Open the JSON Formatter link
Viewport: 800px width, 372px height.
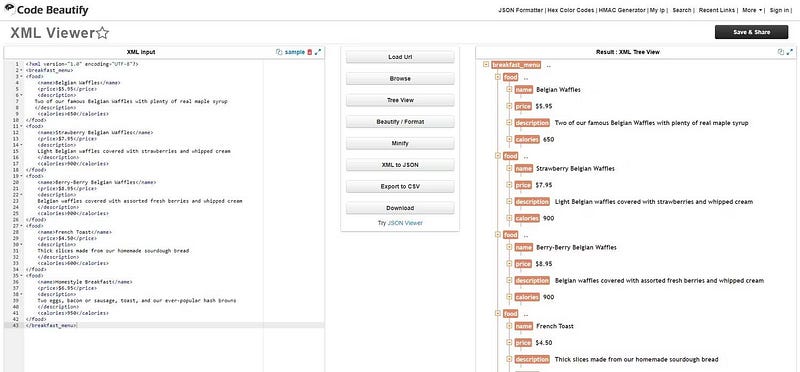click(x=520, y=10)
